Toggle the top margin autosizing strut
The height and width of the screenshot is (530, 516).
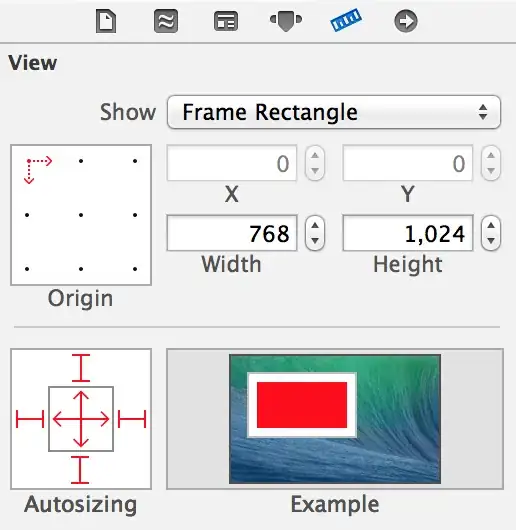pos(81,368)
